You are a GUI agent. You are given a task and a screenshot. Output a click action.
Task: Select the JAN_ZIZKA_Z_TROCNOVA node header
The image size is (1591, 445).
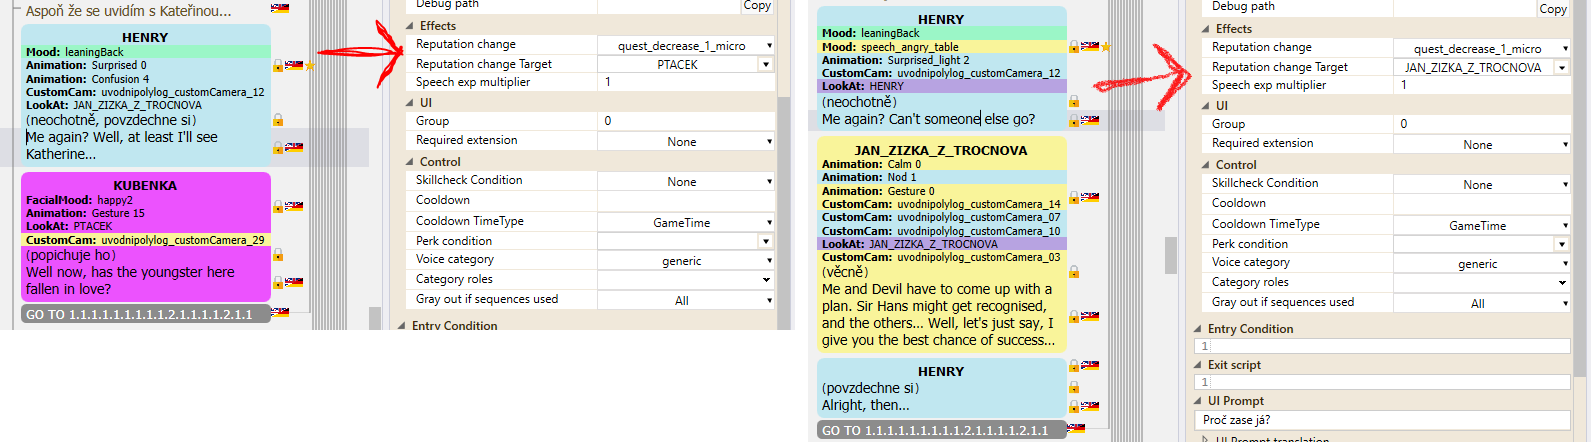[941, 150]
